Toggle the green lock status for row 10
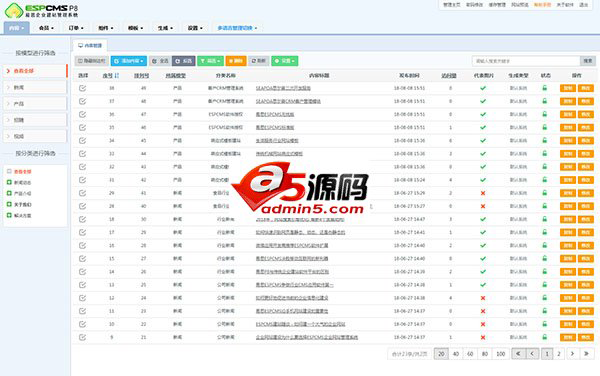This screenshot has width=600, height=376. click(x=545, y=324)
